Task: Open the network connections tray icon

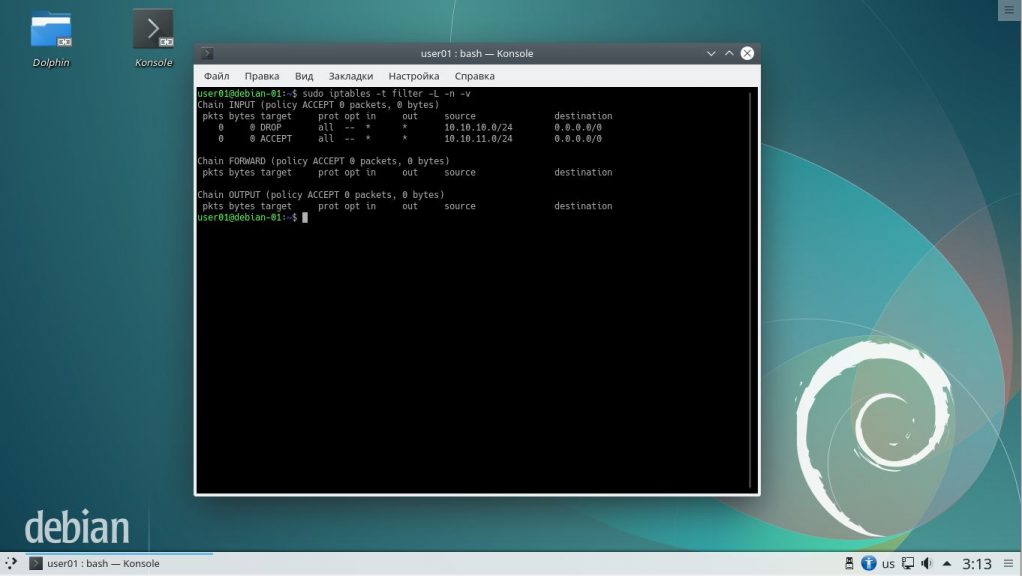Action: (907, 563)
